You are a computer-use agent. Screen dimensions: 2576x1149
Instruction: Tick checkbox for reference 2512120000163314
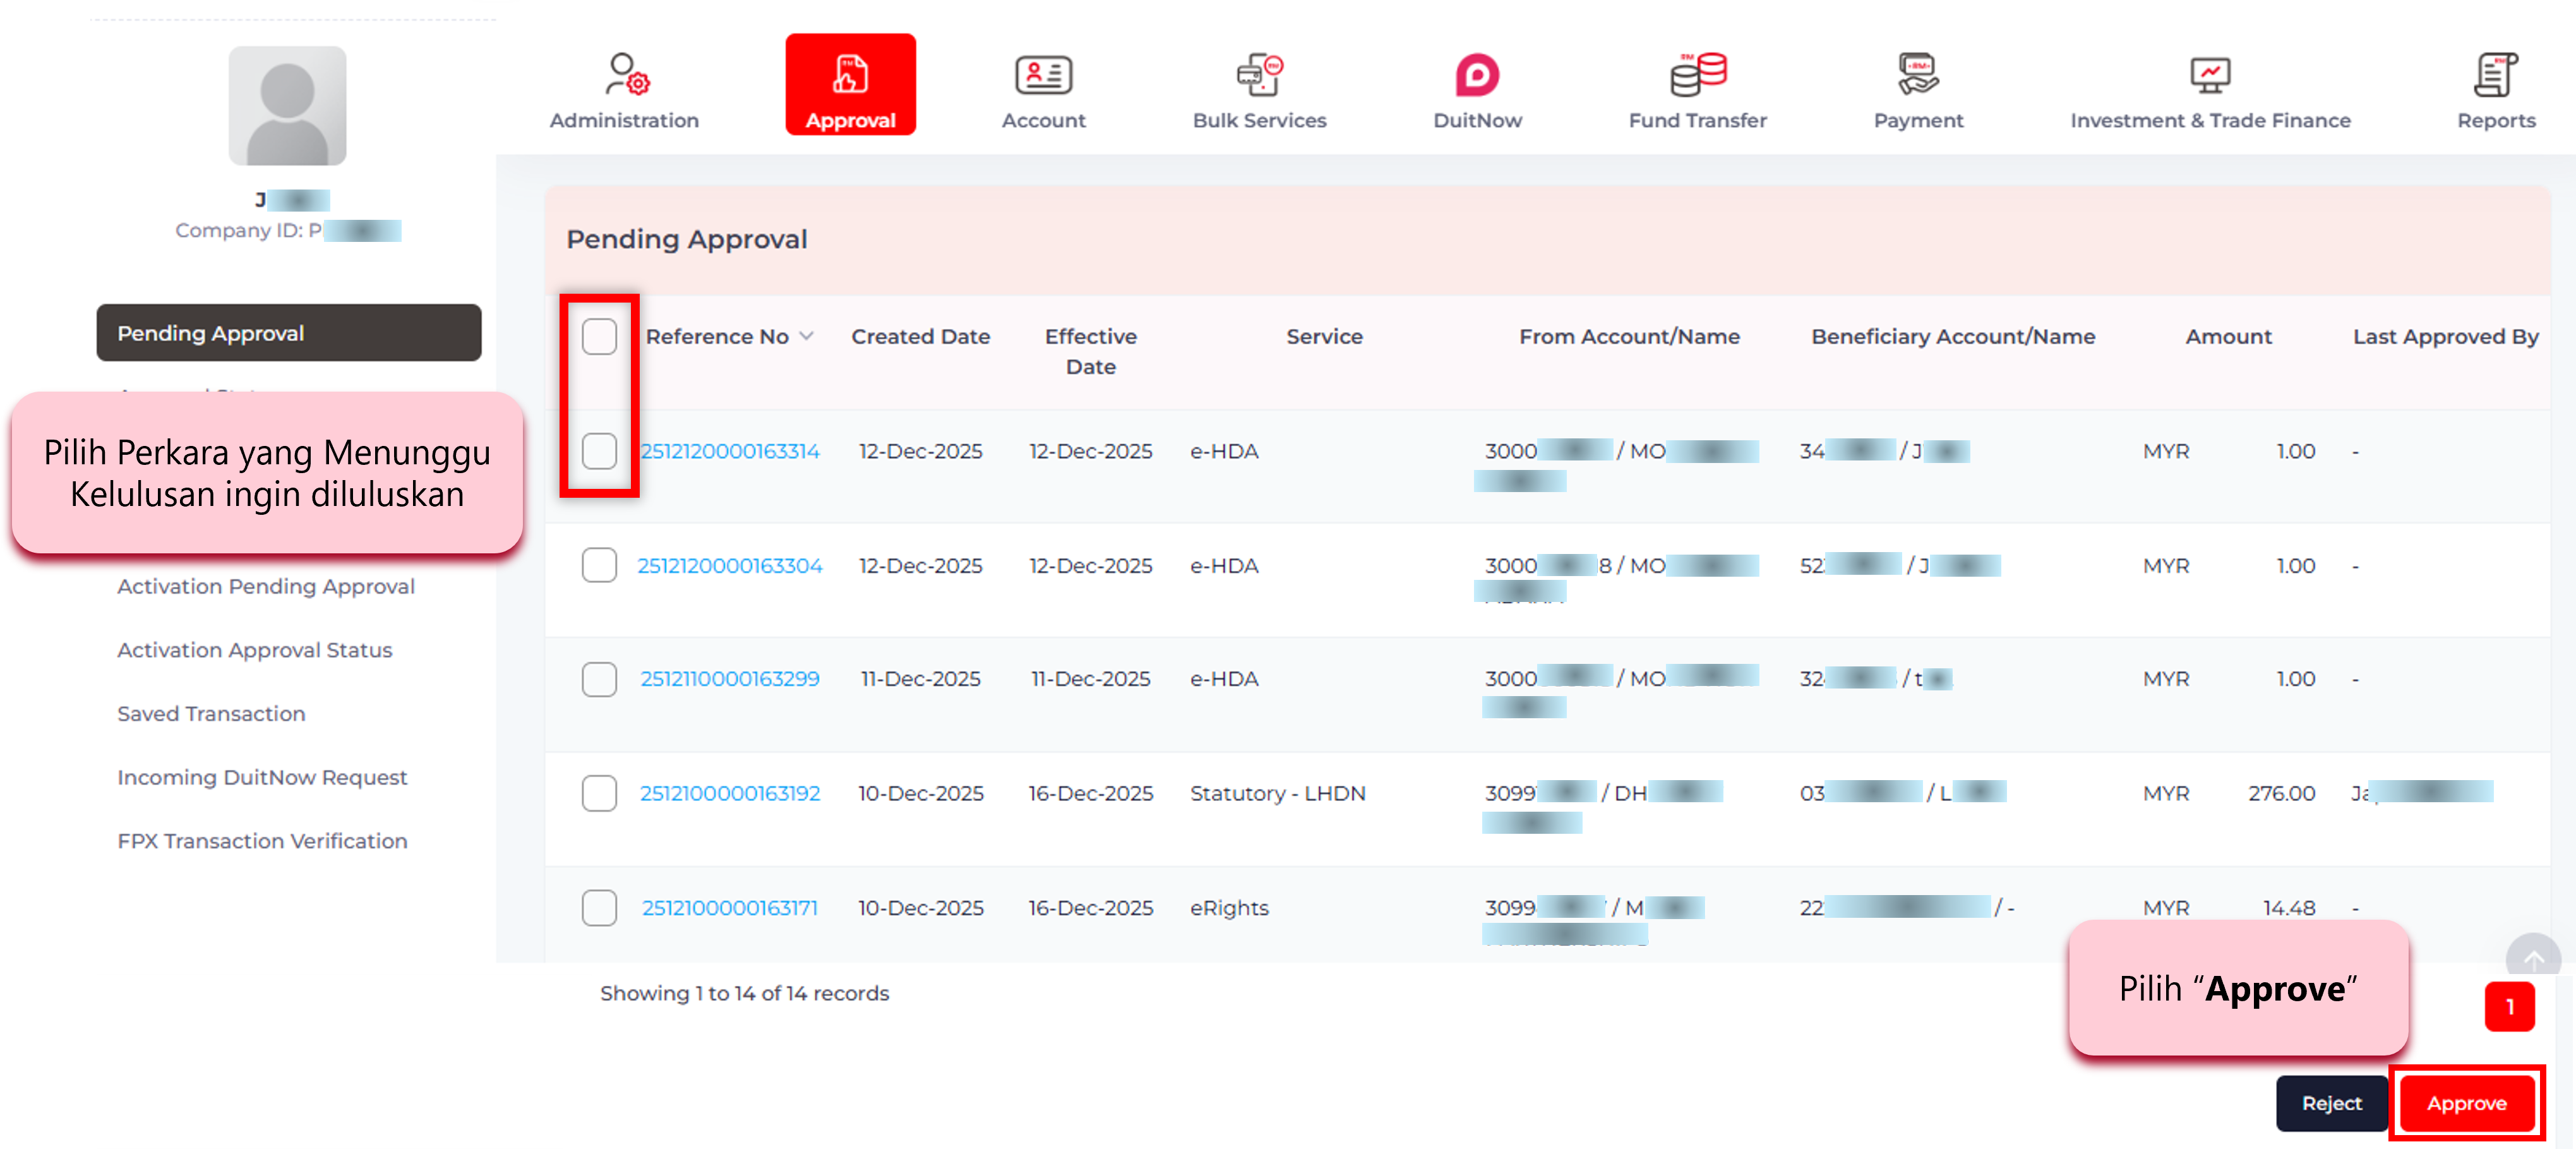(x=599, y=451)
